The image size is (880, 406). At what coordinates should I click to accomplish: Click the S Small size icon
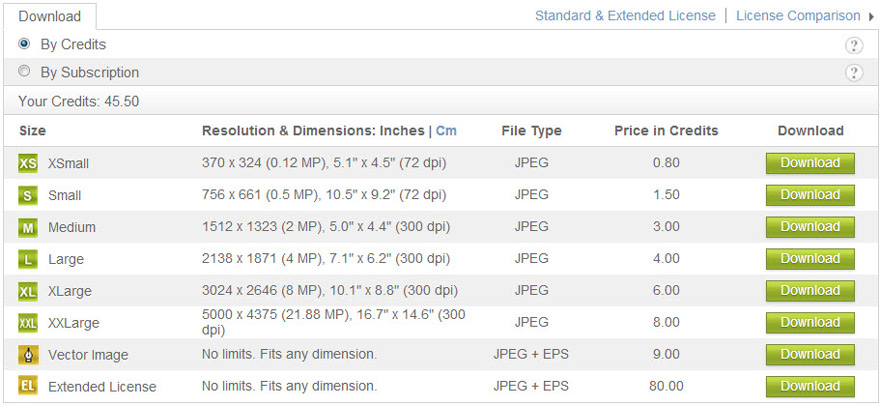(28, 195)
